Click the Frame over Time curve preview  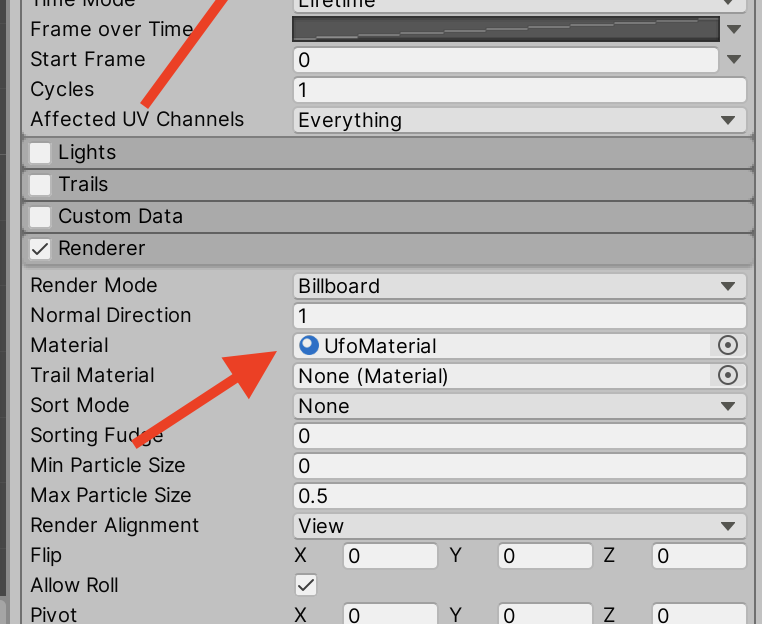pyautogui.click(x=505, y=29)
